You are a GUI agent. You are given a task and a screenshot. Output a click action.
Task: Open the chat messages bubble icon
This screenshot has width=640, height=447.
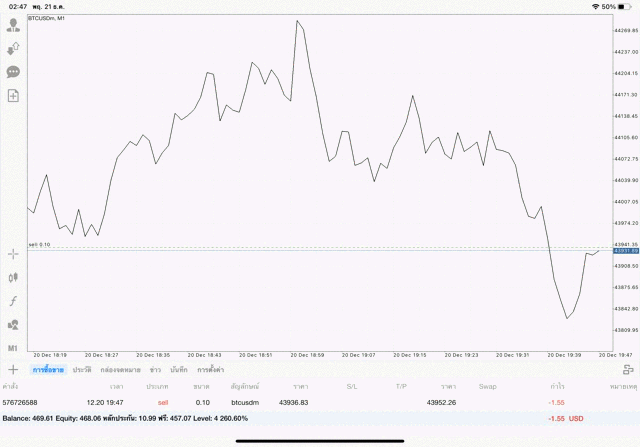pyautogui.click(x=13, y=72)
